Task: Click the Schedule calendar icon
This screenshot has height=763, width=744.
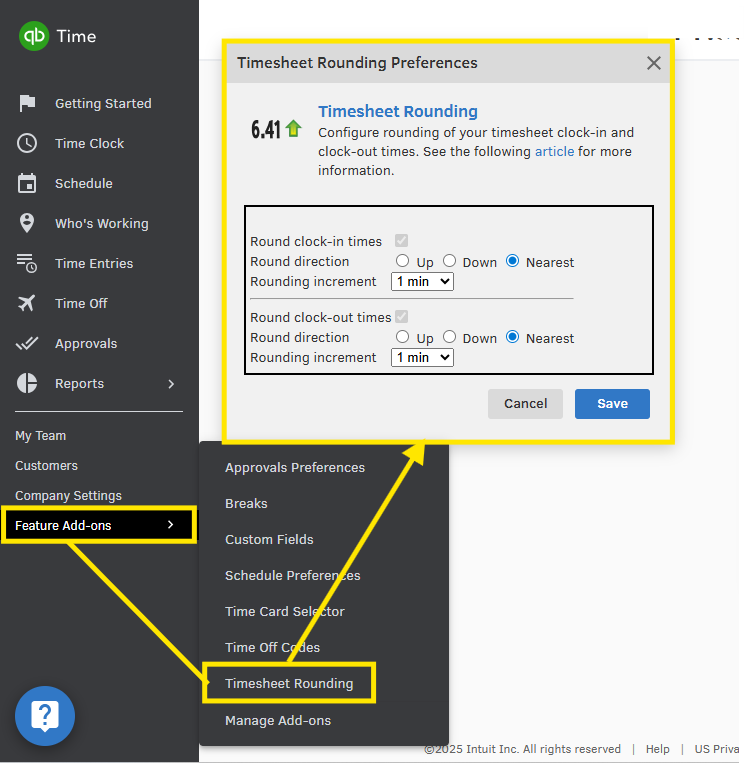Action: tap(27, 183)
